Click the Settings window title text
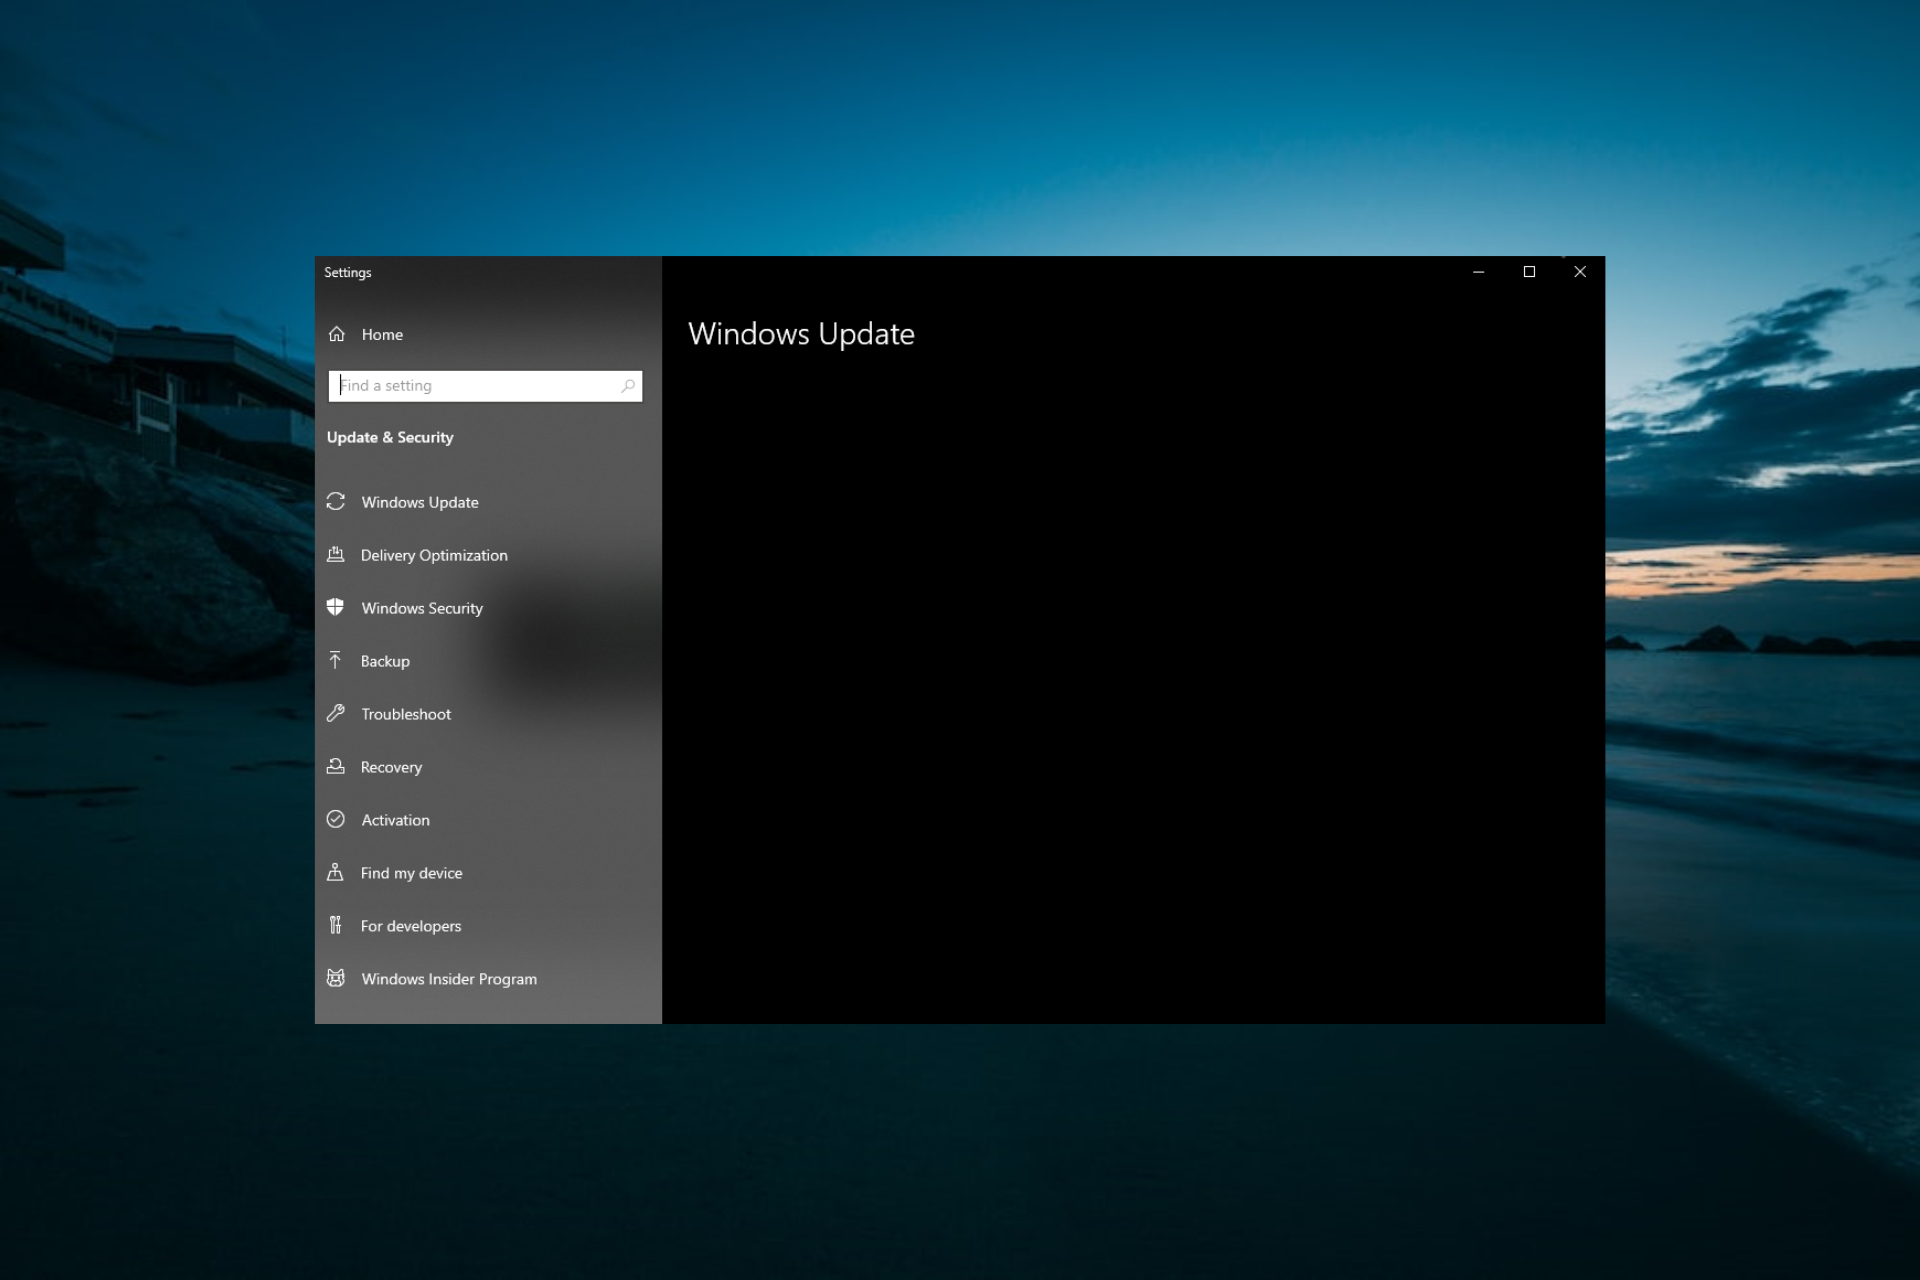Screen dimensions: 1920x1280 tap(348, 272)
